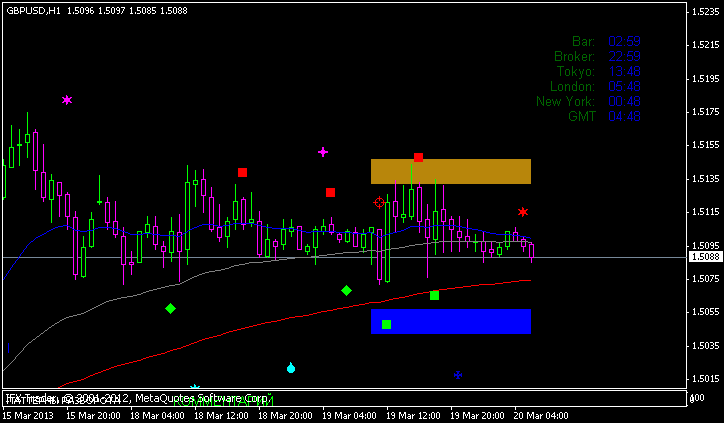Image resolution: width=724 pixels, height=423 pixels.
Task: Select the magenta plus marker on chart
Action: [x=323, y=152]
